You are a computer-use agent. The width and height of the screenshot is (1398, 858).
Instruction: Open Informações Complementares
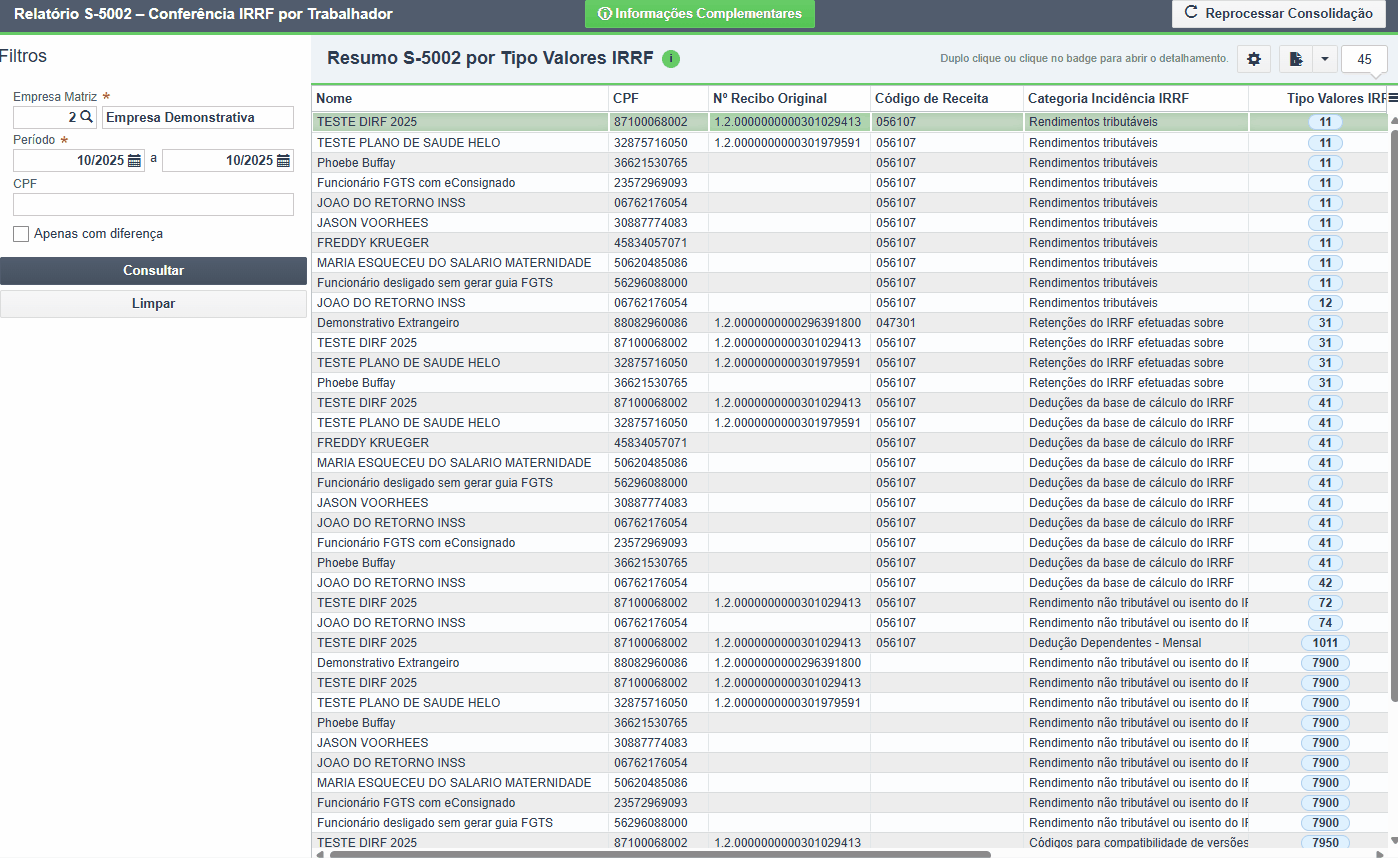(700, 14)
